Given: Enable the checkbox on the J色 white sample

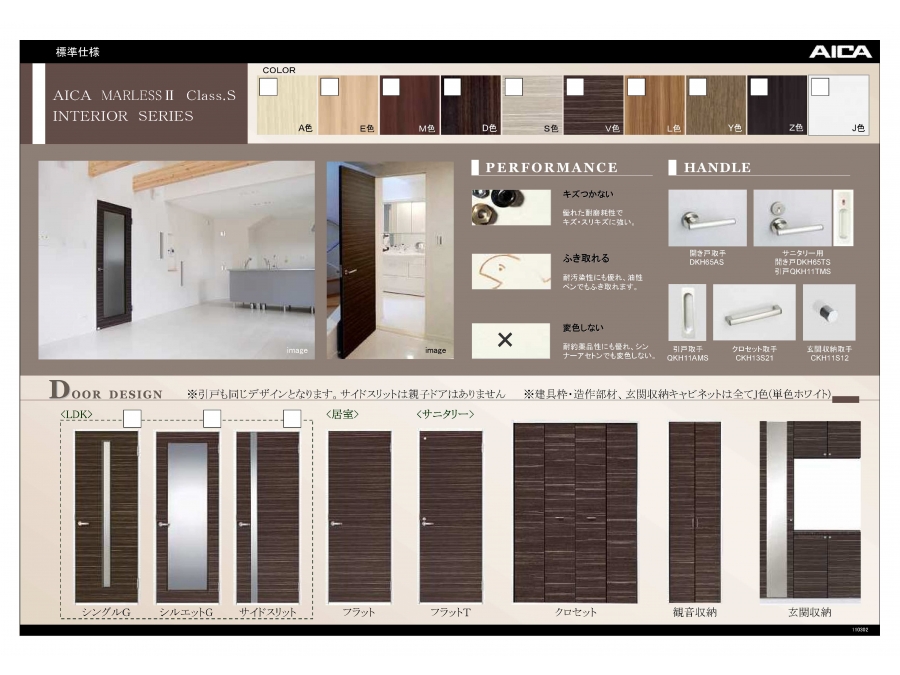Looking at the screenshot, I should [x=820, y=87].
